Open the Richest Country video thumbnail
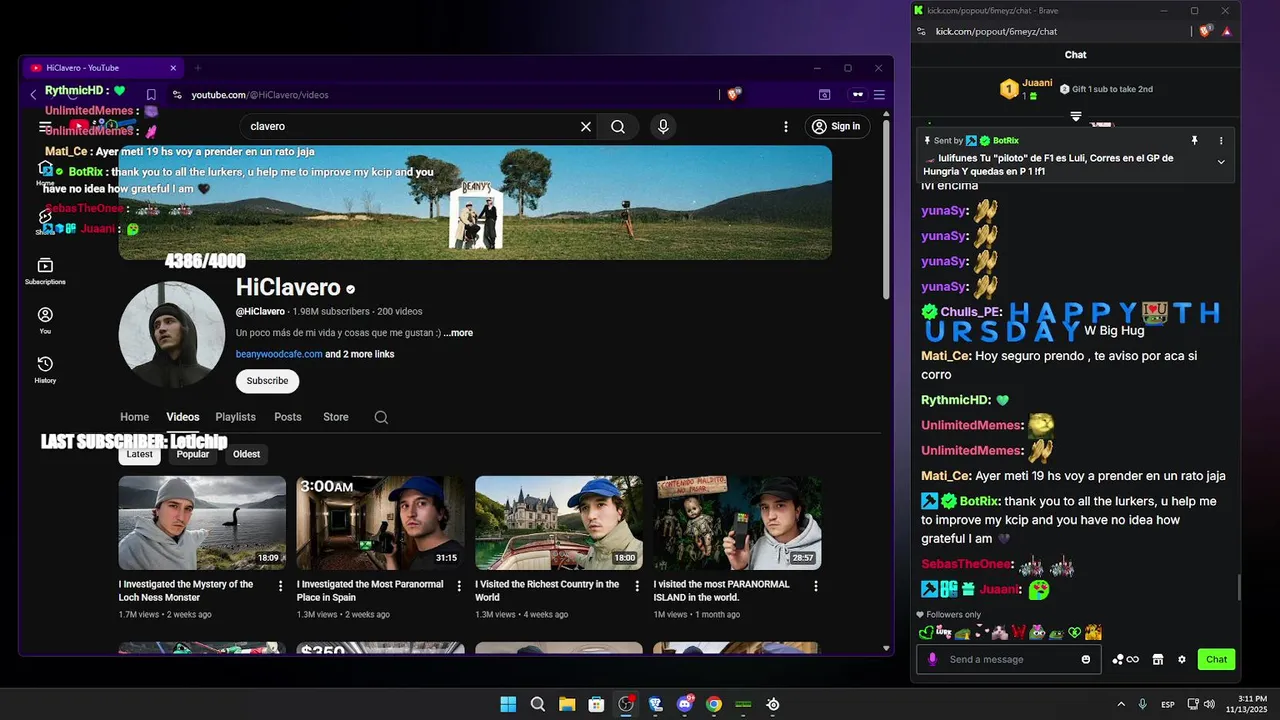The image size is (1280, 720). click(558, 523)
